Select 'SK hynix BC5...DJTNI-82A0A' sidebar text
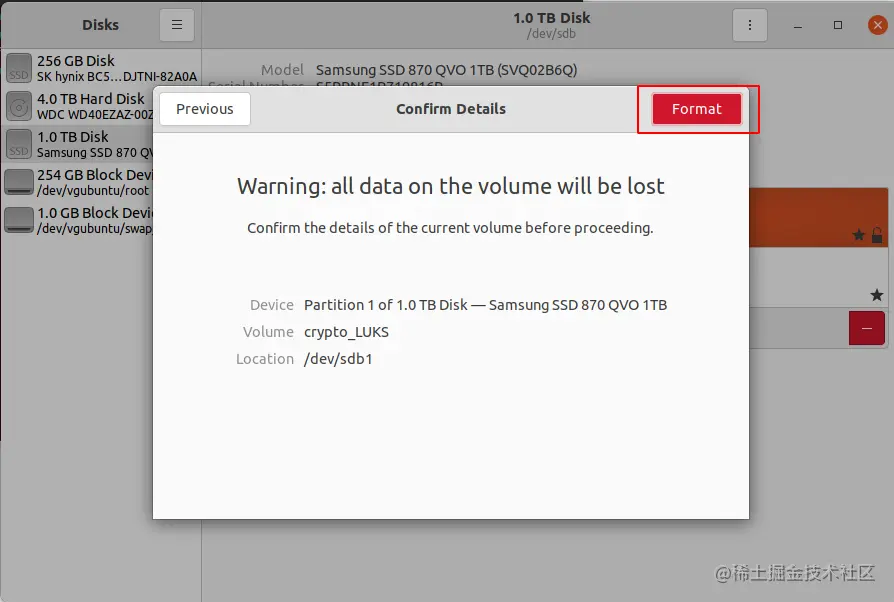 tap(117, 76)
